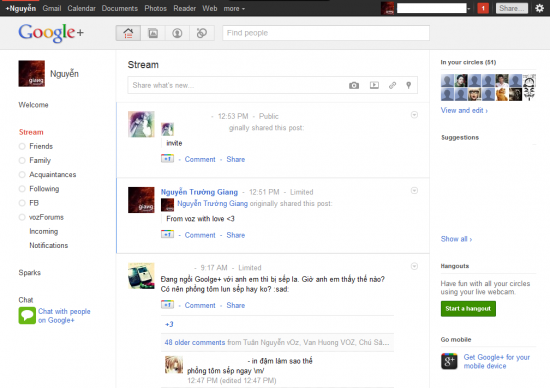Open Documents from the top bar
This screenshot has width=550, height=388.
pos(120,8)
